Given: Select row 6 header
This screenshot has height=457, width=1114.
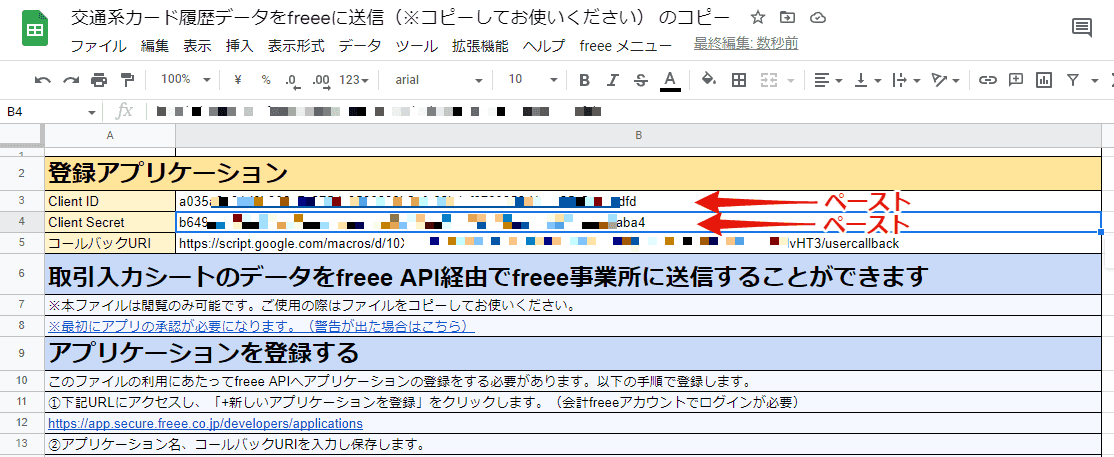Looking at the screenshot, I should [21, 274].
